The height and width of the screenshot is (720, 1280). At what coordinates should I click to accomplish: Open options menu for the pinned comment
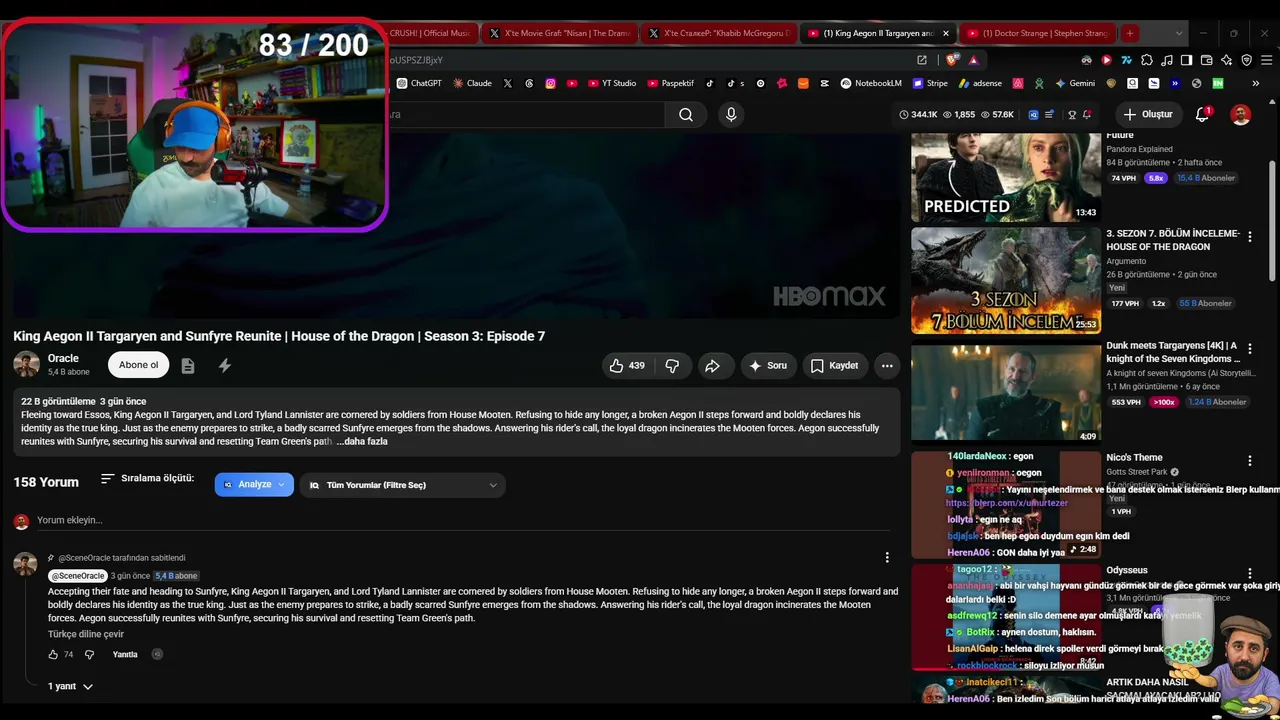click(887, 557)
